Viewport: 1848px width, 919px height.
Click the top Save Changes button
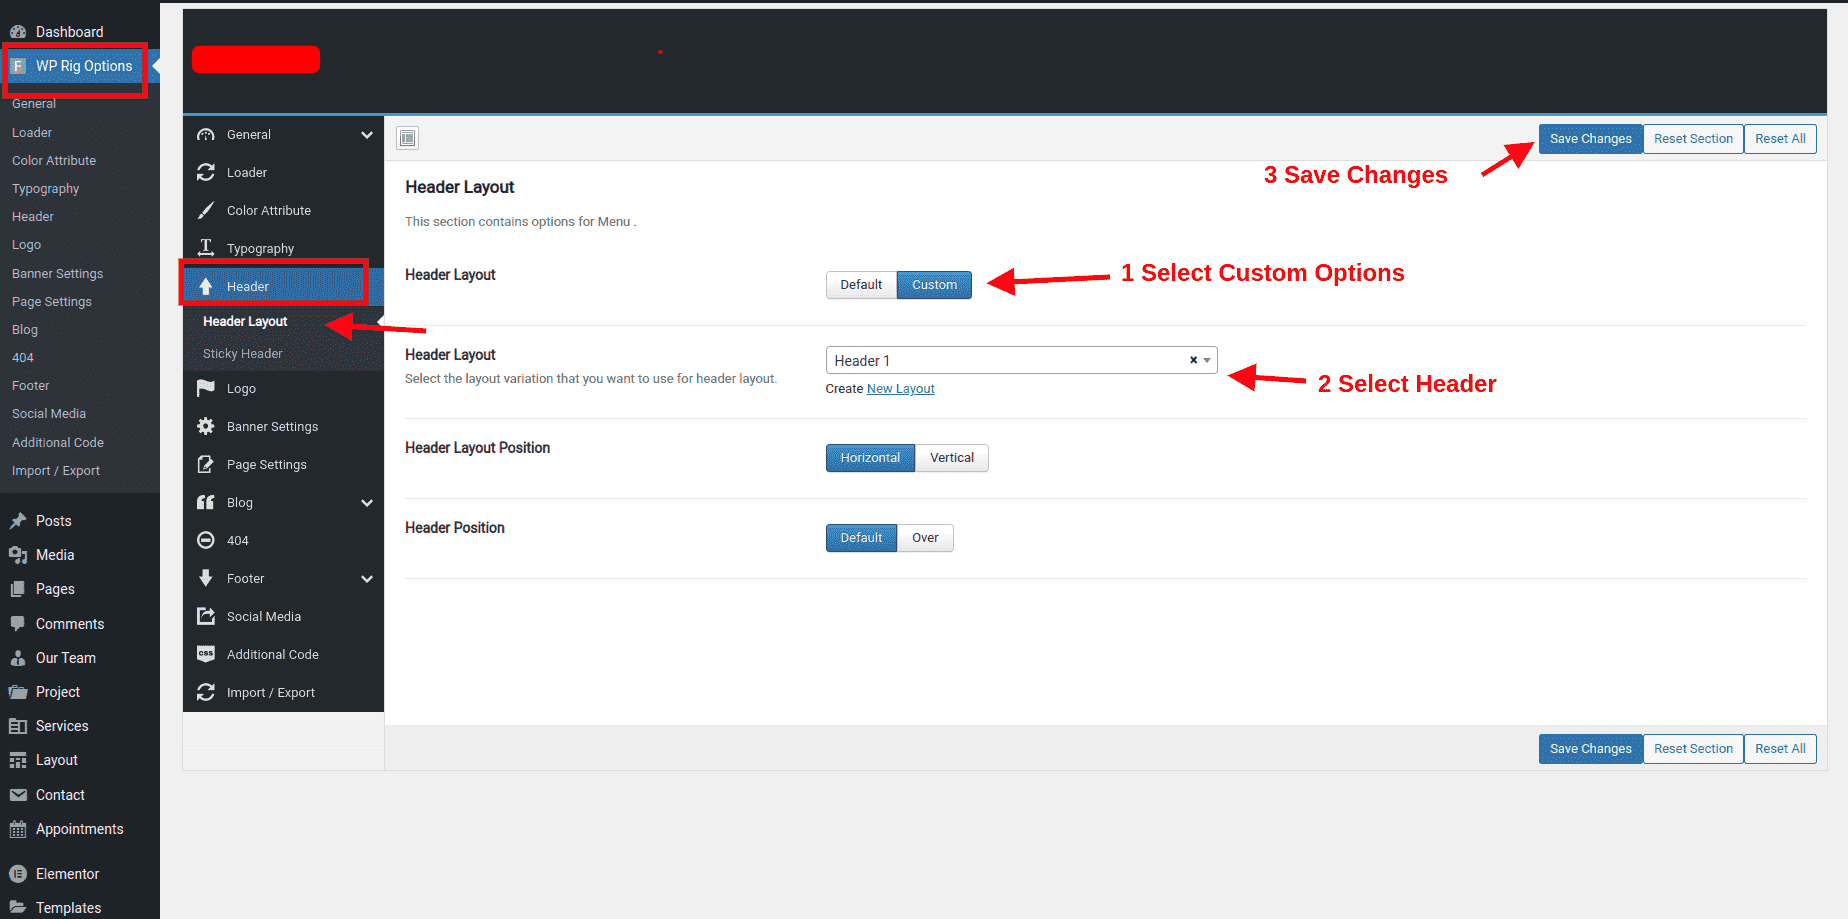tap(1590, 139)
